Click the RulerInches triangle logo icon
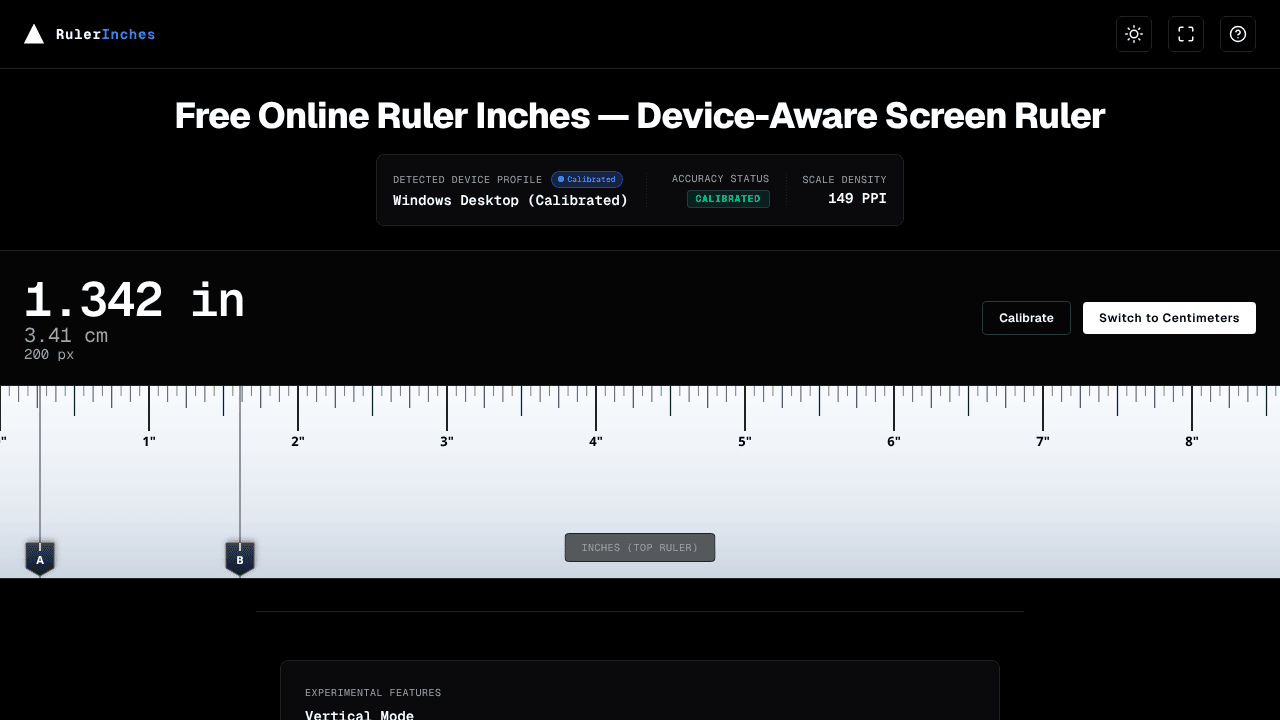 (34, 34)
